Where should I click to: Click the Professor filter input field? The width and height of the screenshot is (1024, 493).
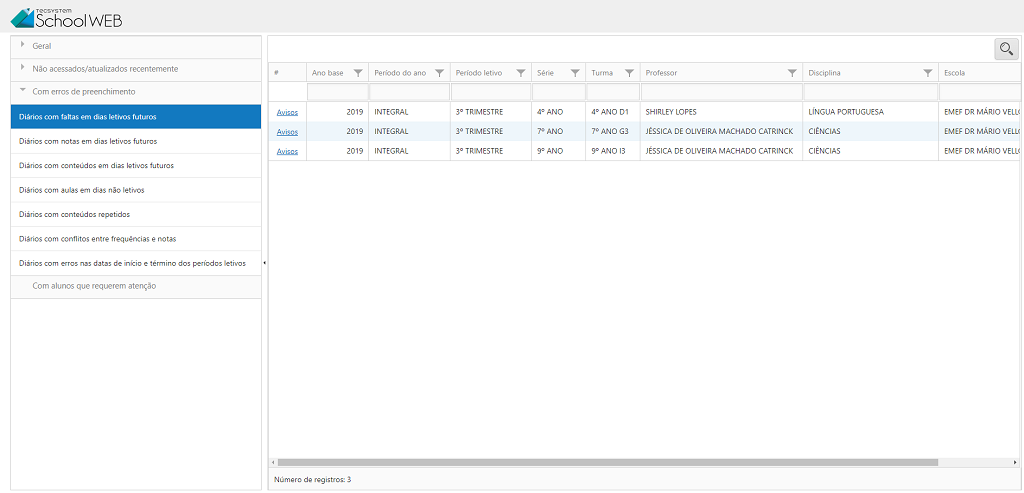click(x=721, y=92)
